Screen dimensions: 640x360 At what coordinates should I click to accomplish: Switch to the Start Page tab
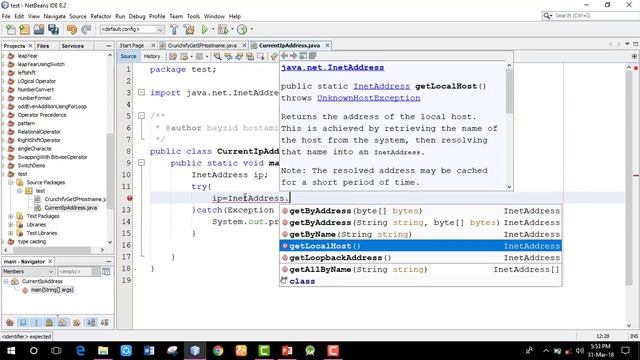132,45
